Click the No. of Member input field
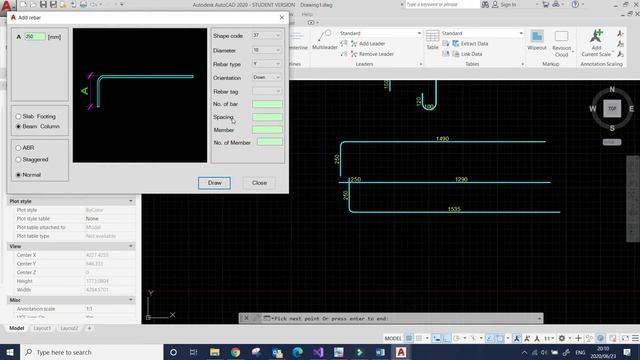Screen dimensions: 640x360 270,142
